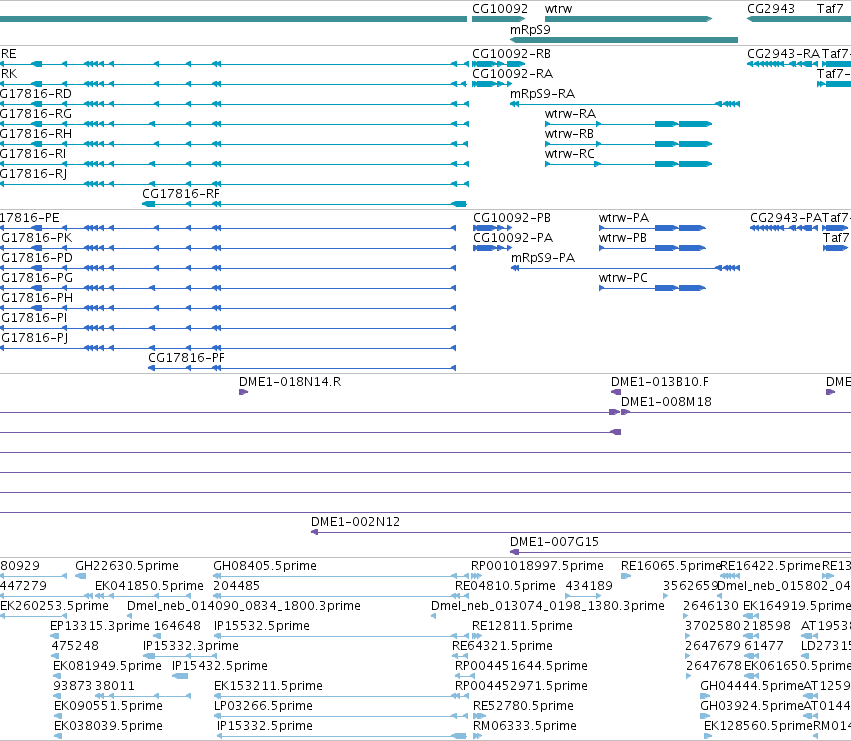Select the CG2943 gene label

coord(771,9)
